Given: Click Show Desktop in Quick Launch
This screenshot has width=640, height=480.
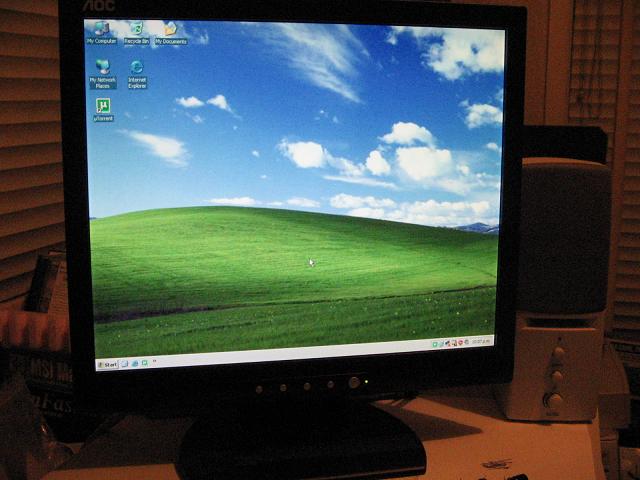Looking at the screenshot, I should point(124,364).
